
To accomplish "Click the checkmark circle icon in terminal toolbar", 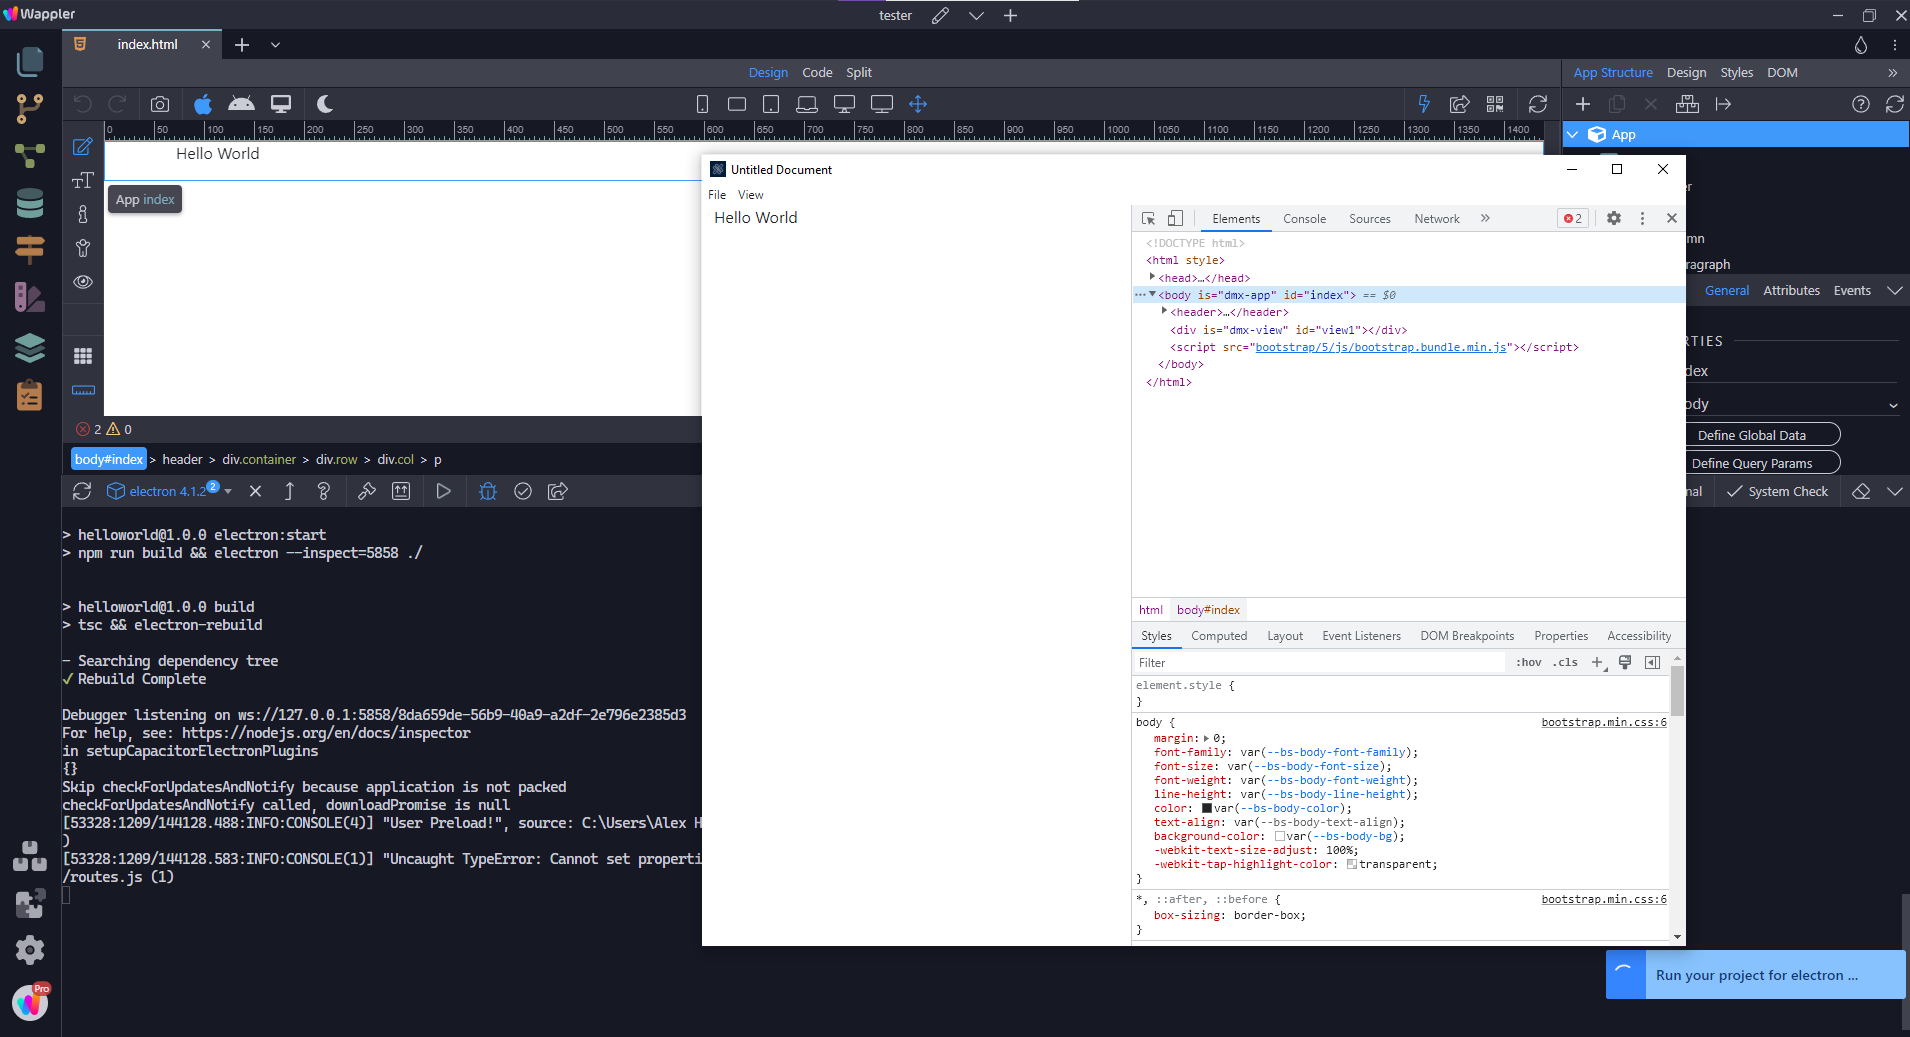I will [x=523, y=491].
